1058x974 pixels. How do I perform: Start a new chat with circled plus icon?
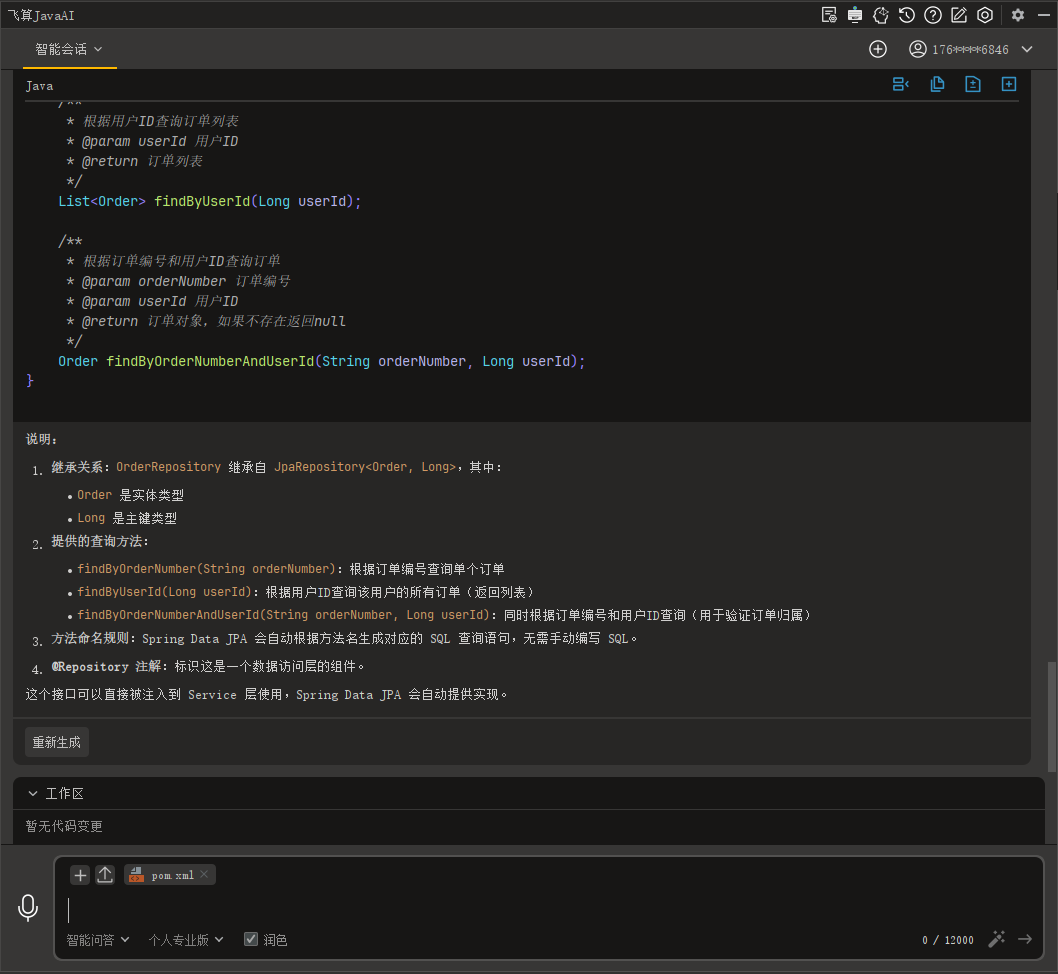(x=878, y=49)
